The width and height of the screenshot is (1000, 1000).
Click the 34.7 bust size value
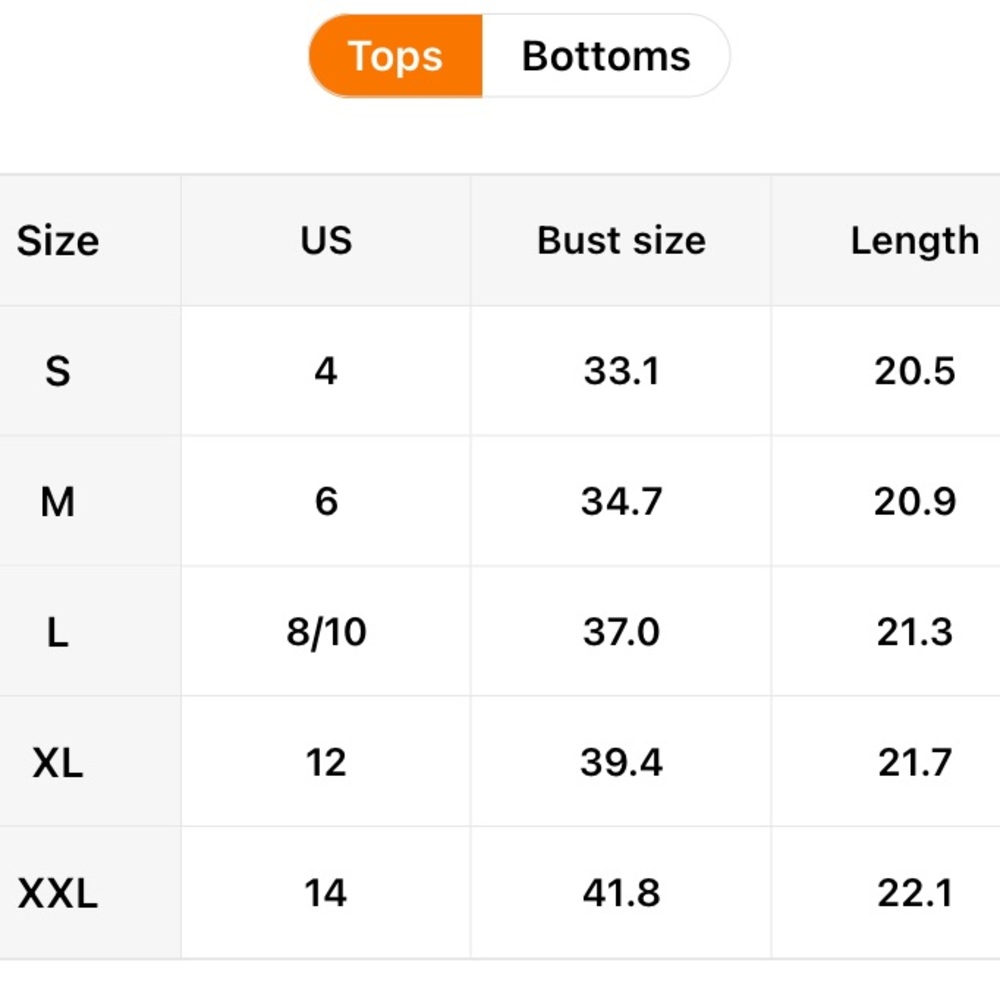[621, 502]
